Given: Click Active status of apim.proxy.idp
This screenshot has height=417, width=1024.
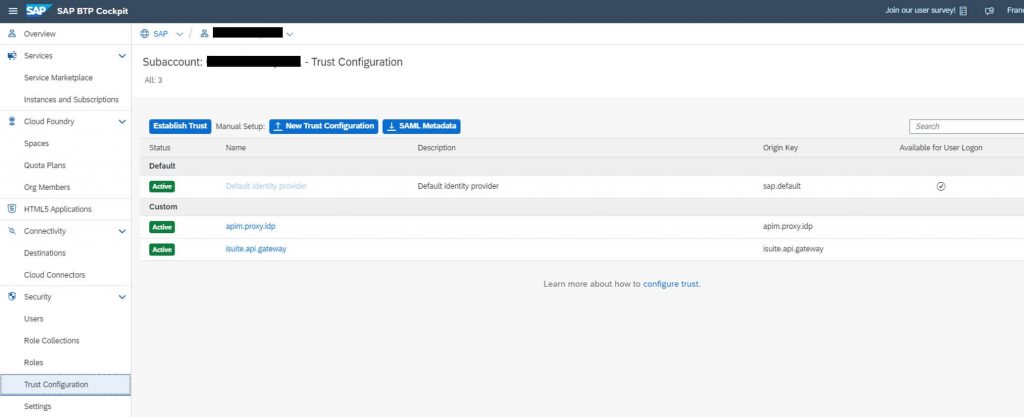Looking at the screenshot, I should tap(162, 227).
